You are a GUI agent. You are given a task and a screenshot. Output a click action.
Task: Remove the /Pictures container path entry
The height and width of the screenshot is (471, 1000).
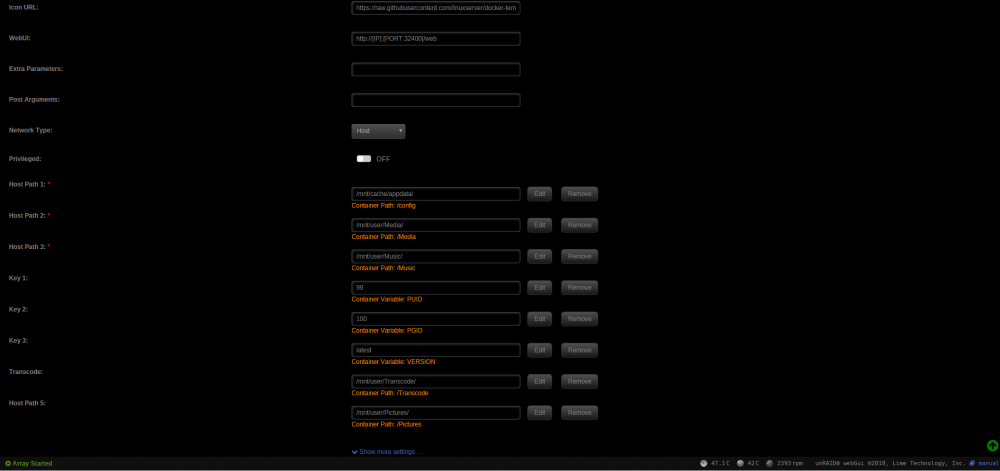[x=579, y=412]
